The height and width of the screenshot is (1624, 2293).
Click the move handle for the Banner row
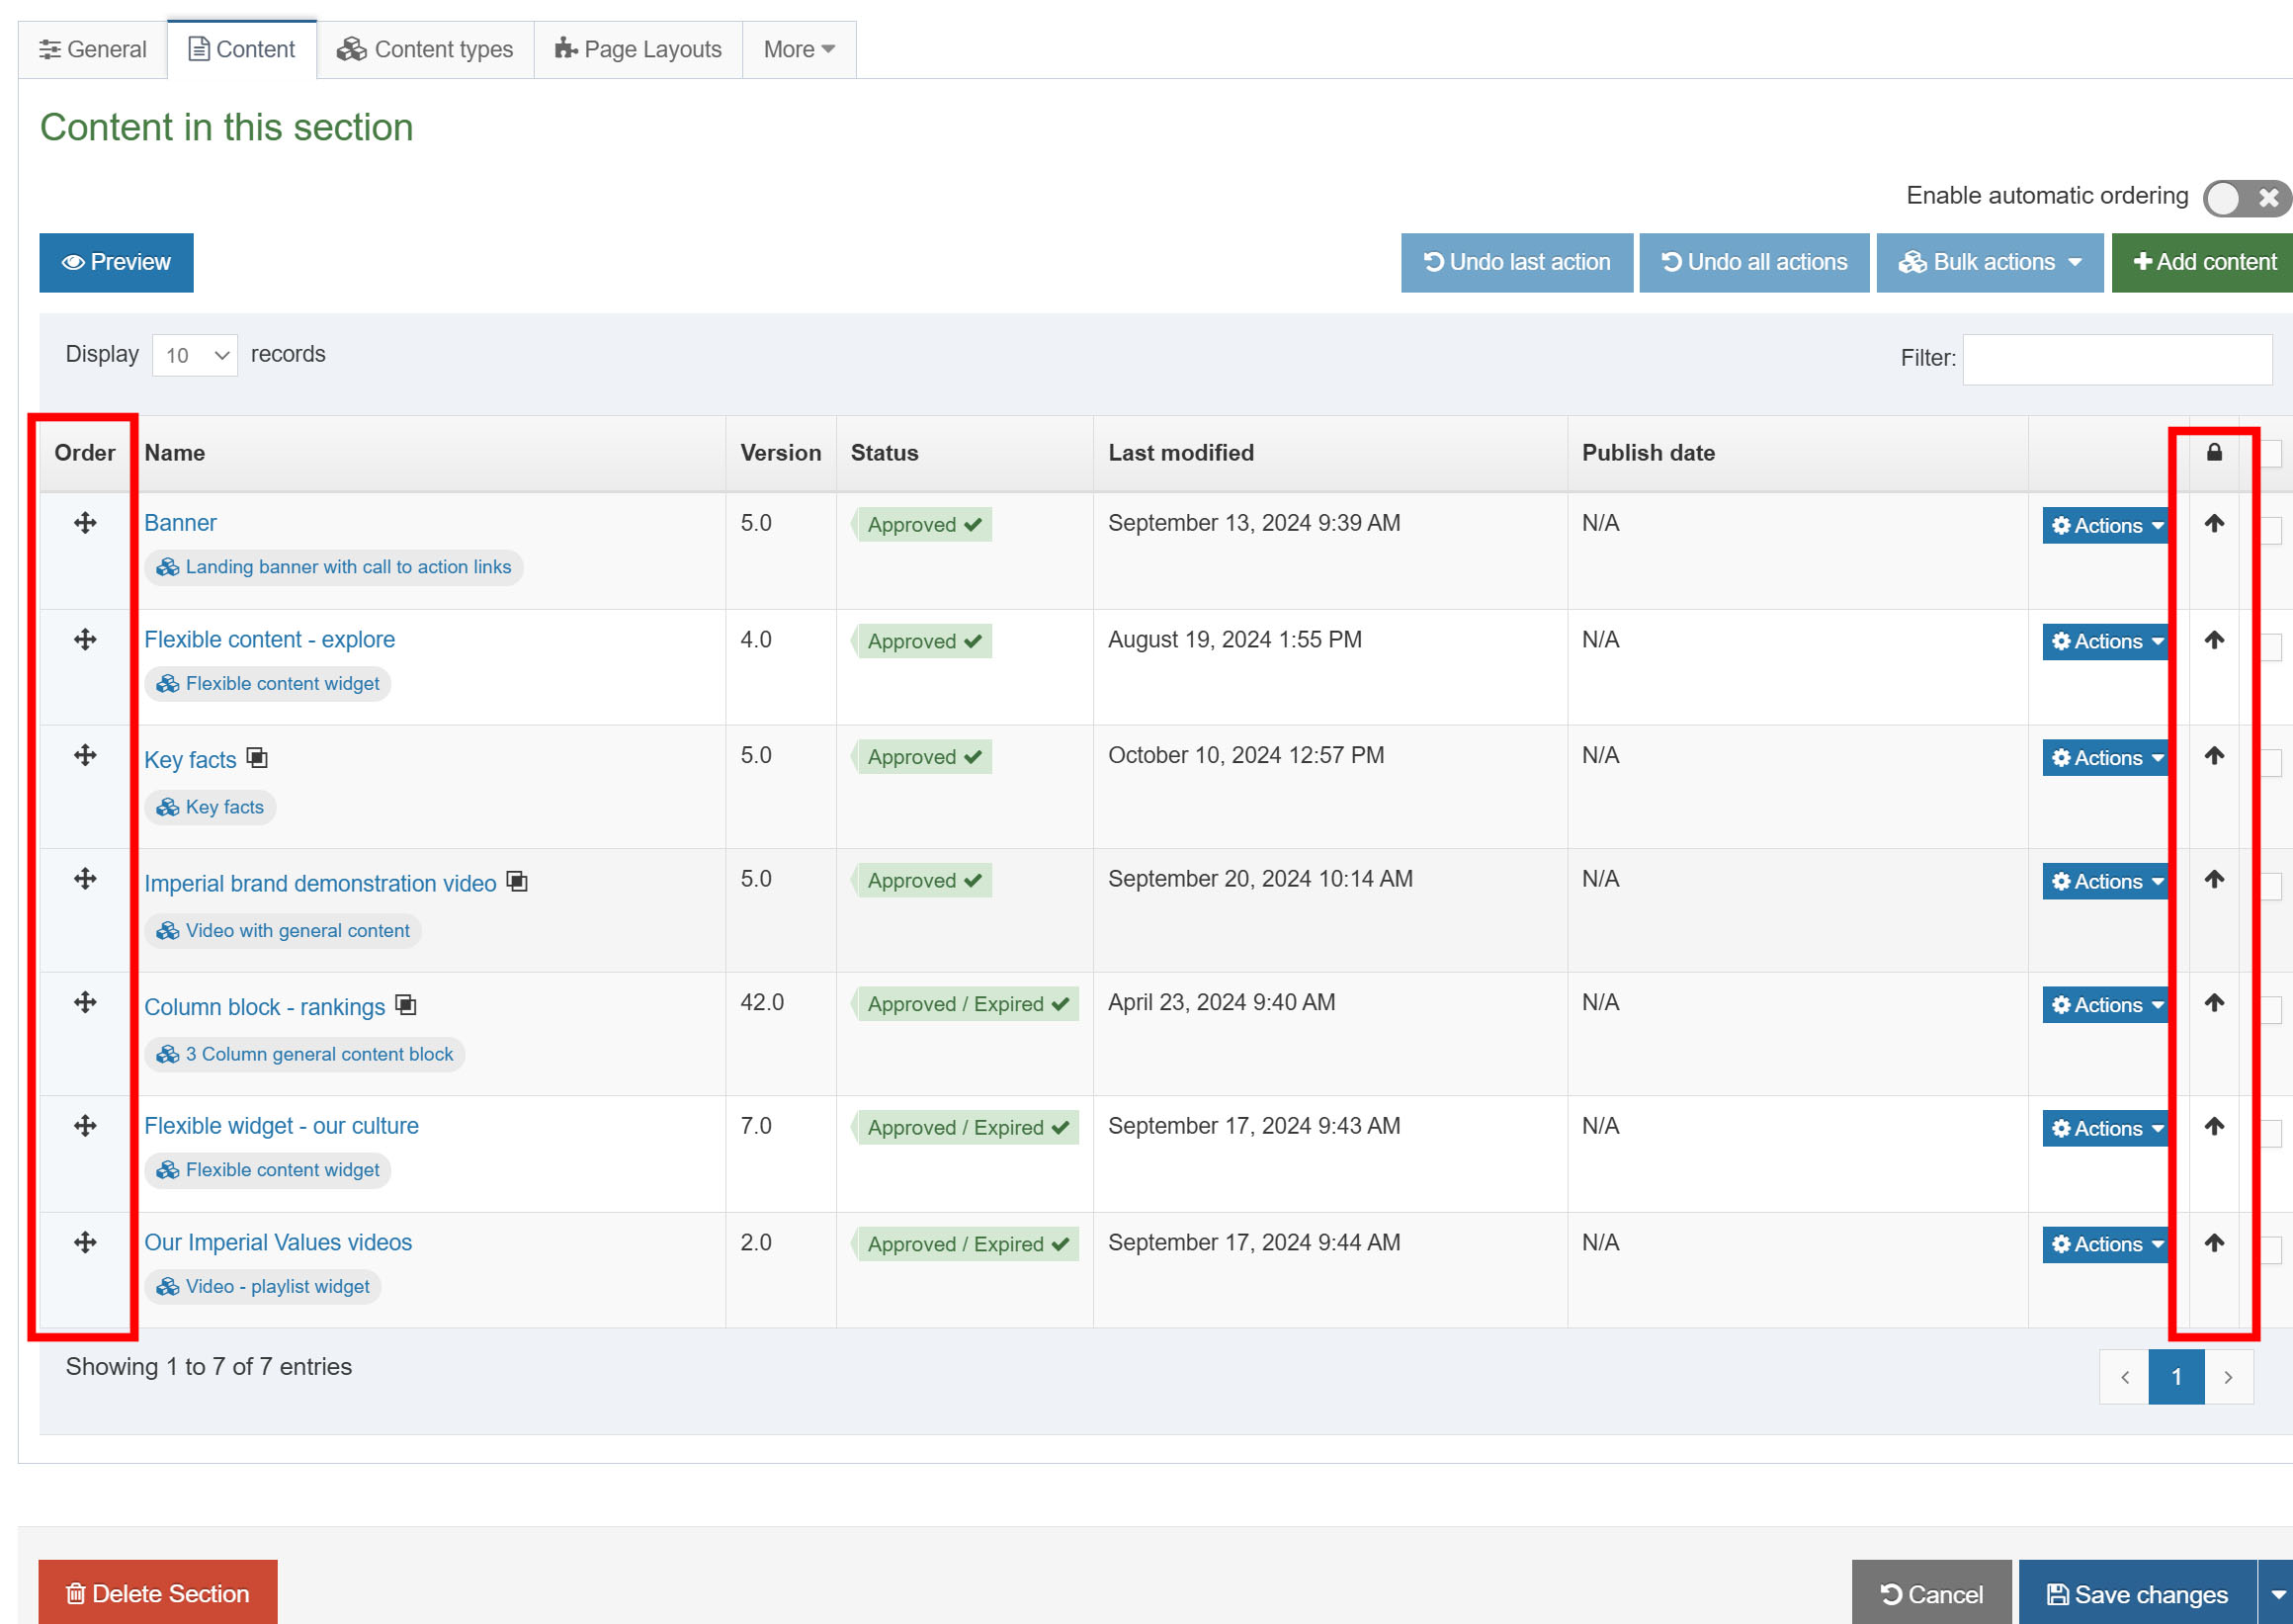(85, 523)
